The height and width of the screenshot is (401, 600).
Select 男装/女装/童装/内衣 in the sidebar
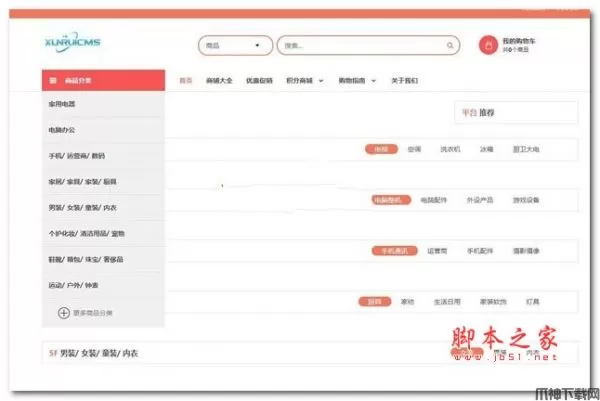(x=82, y=207)
